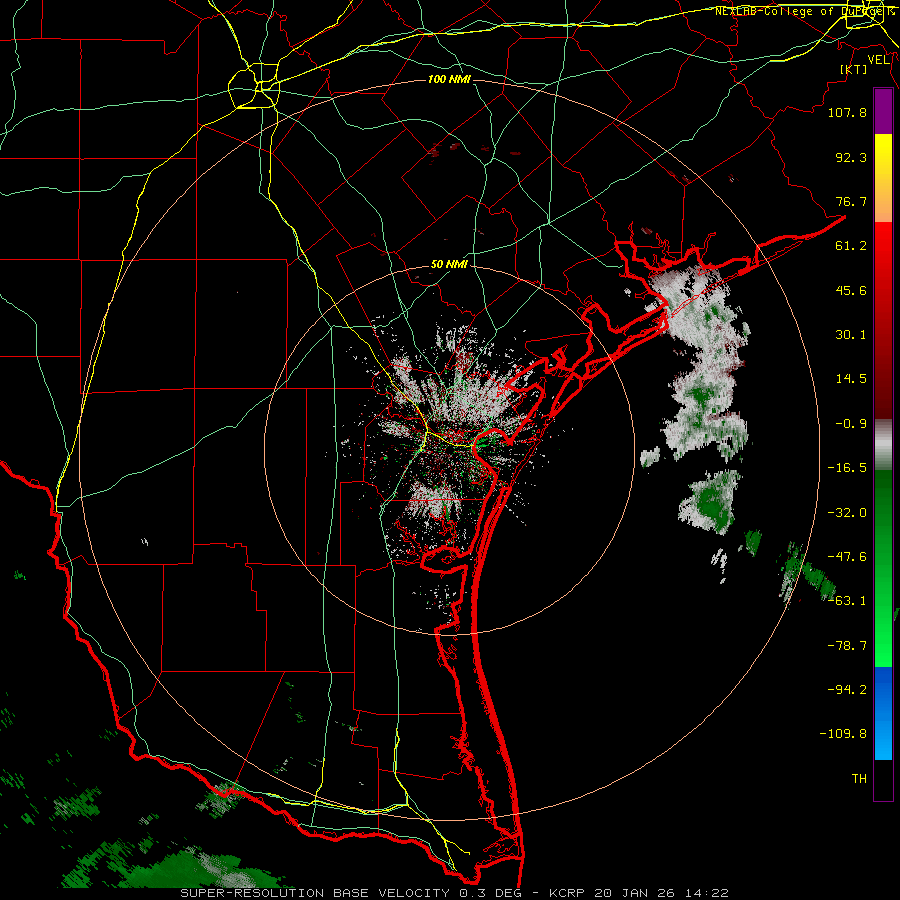Click the 20 JAN 26 14:22 timestamp
The width and height of the screenshot is (900, 900).
(662, 893)
